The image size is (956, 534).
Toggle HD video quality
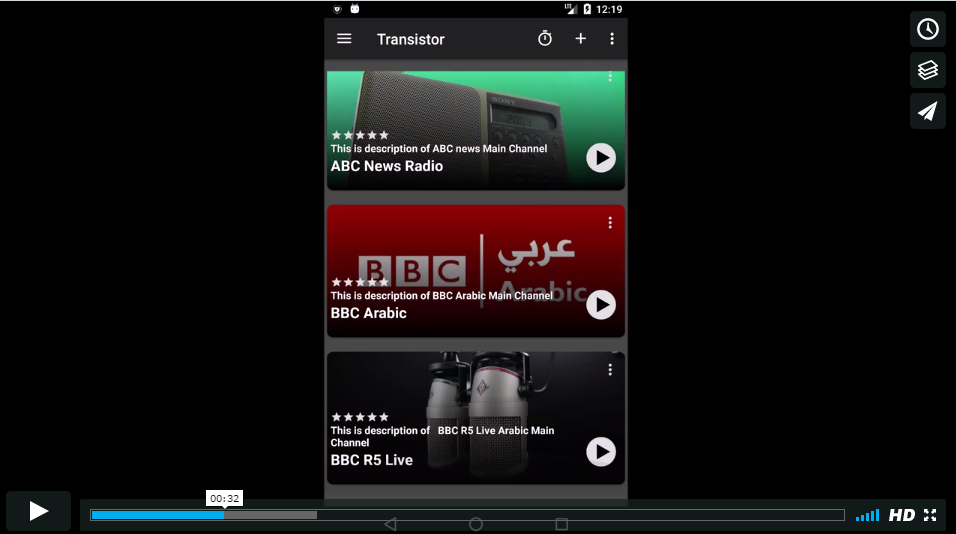[x=902, y=516]
